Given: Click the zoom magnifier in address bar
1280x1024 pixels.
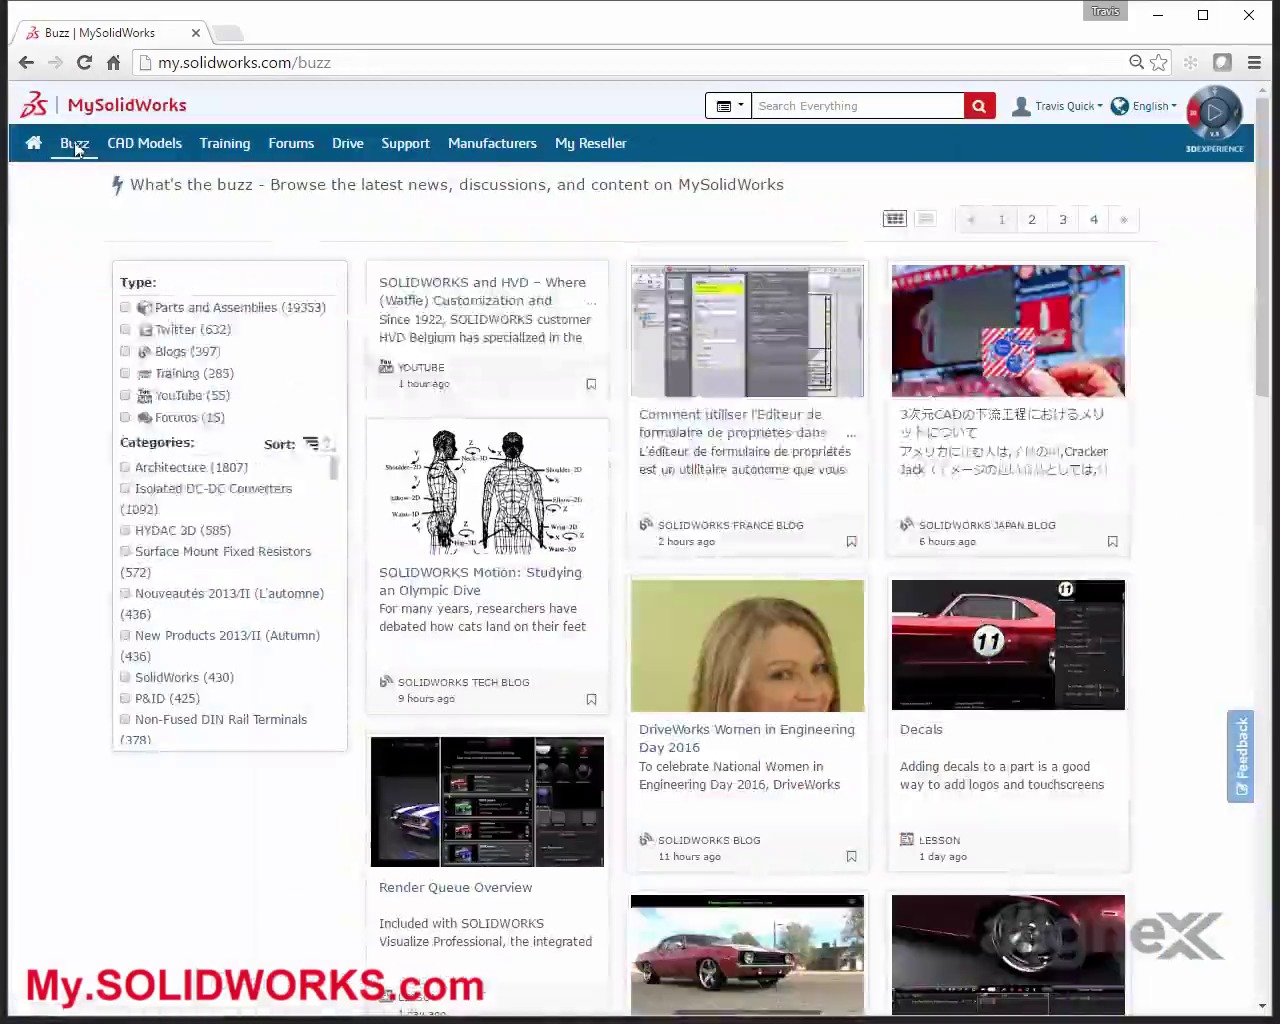Looking at the screenshot, I should [x=1136, y=62].
